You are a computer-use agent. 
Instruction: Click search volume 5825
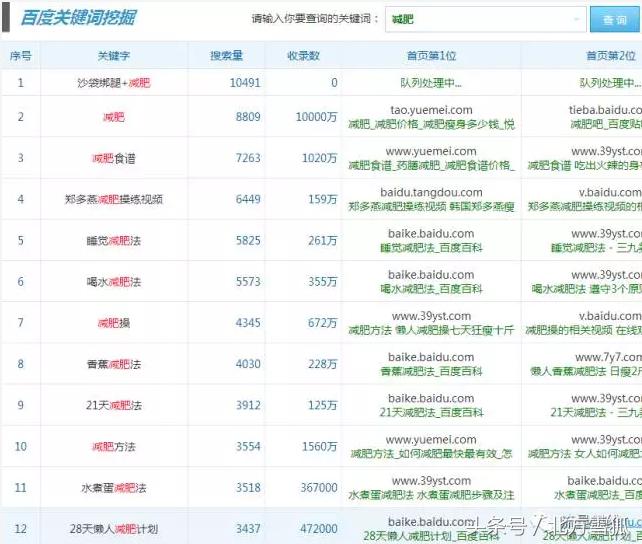pyautogui.click(x=248, y=240)
